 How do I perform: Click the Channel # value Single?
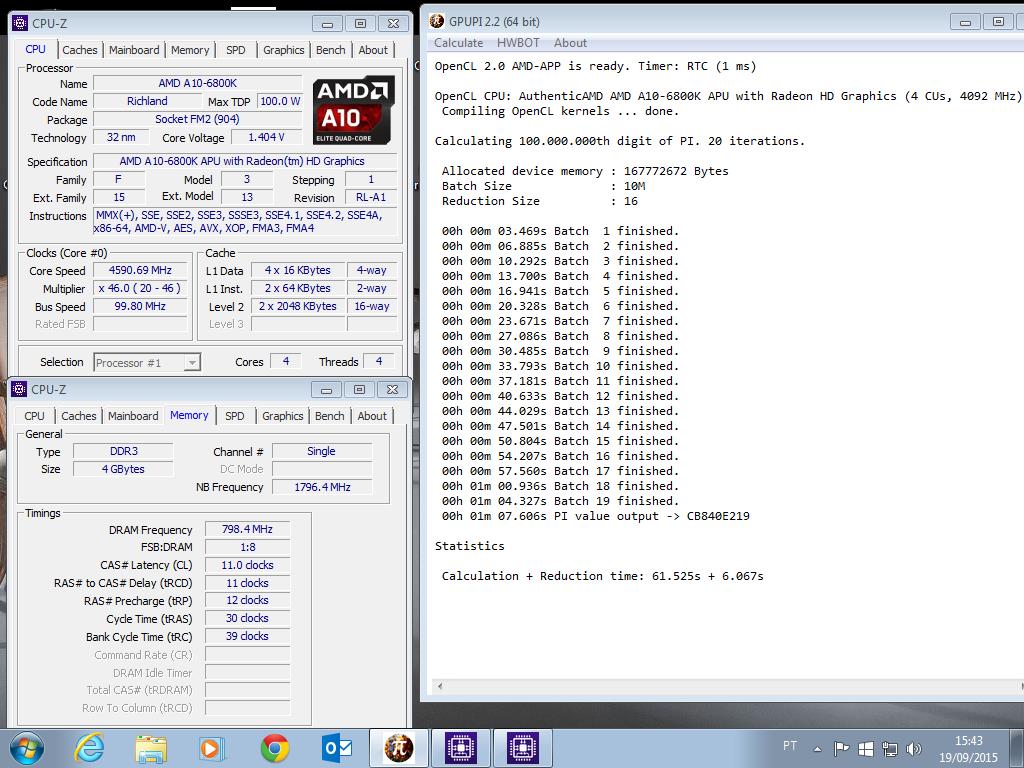pyautogui.click(x=322, y=451)
